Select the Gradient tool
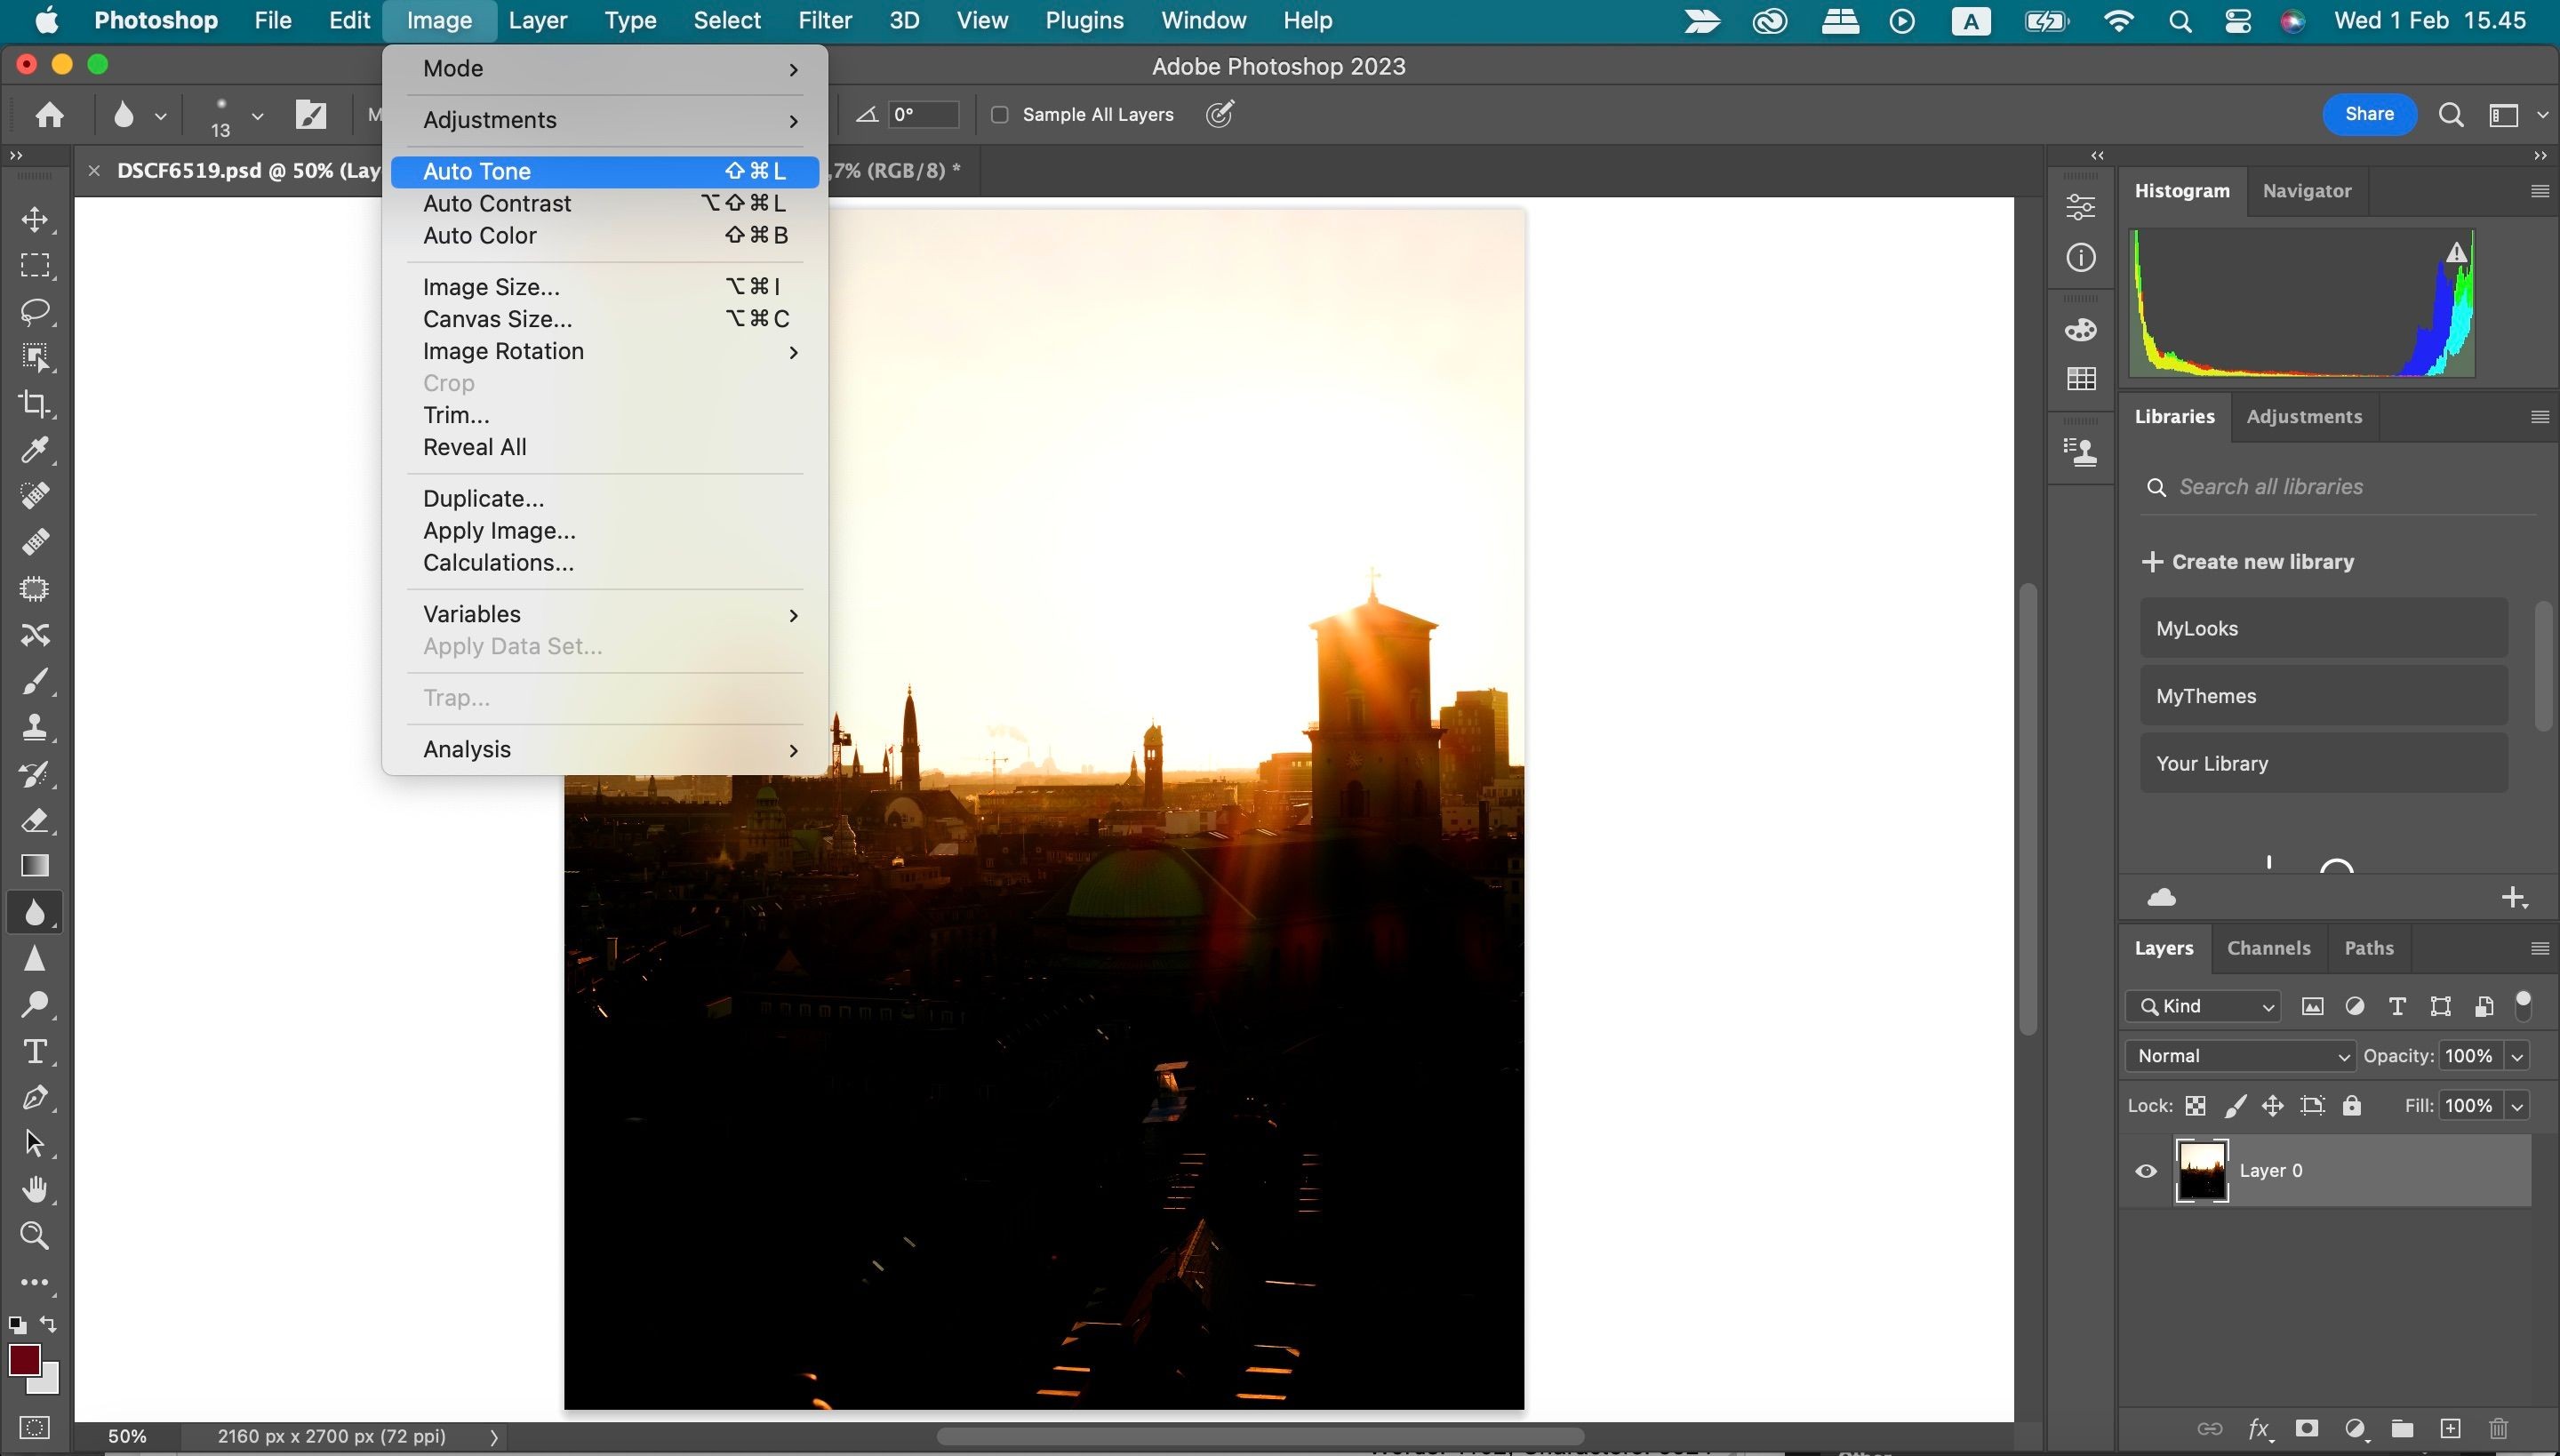The image size is (2560, 1456). pyautogui.click(x=35, y=866)
